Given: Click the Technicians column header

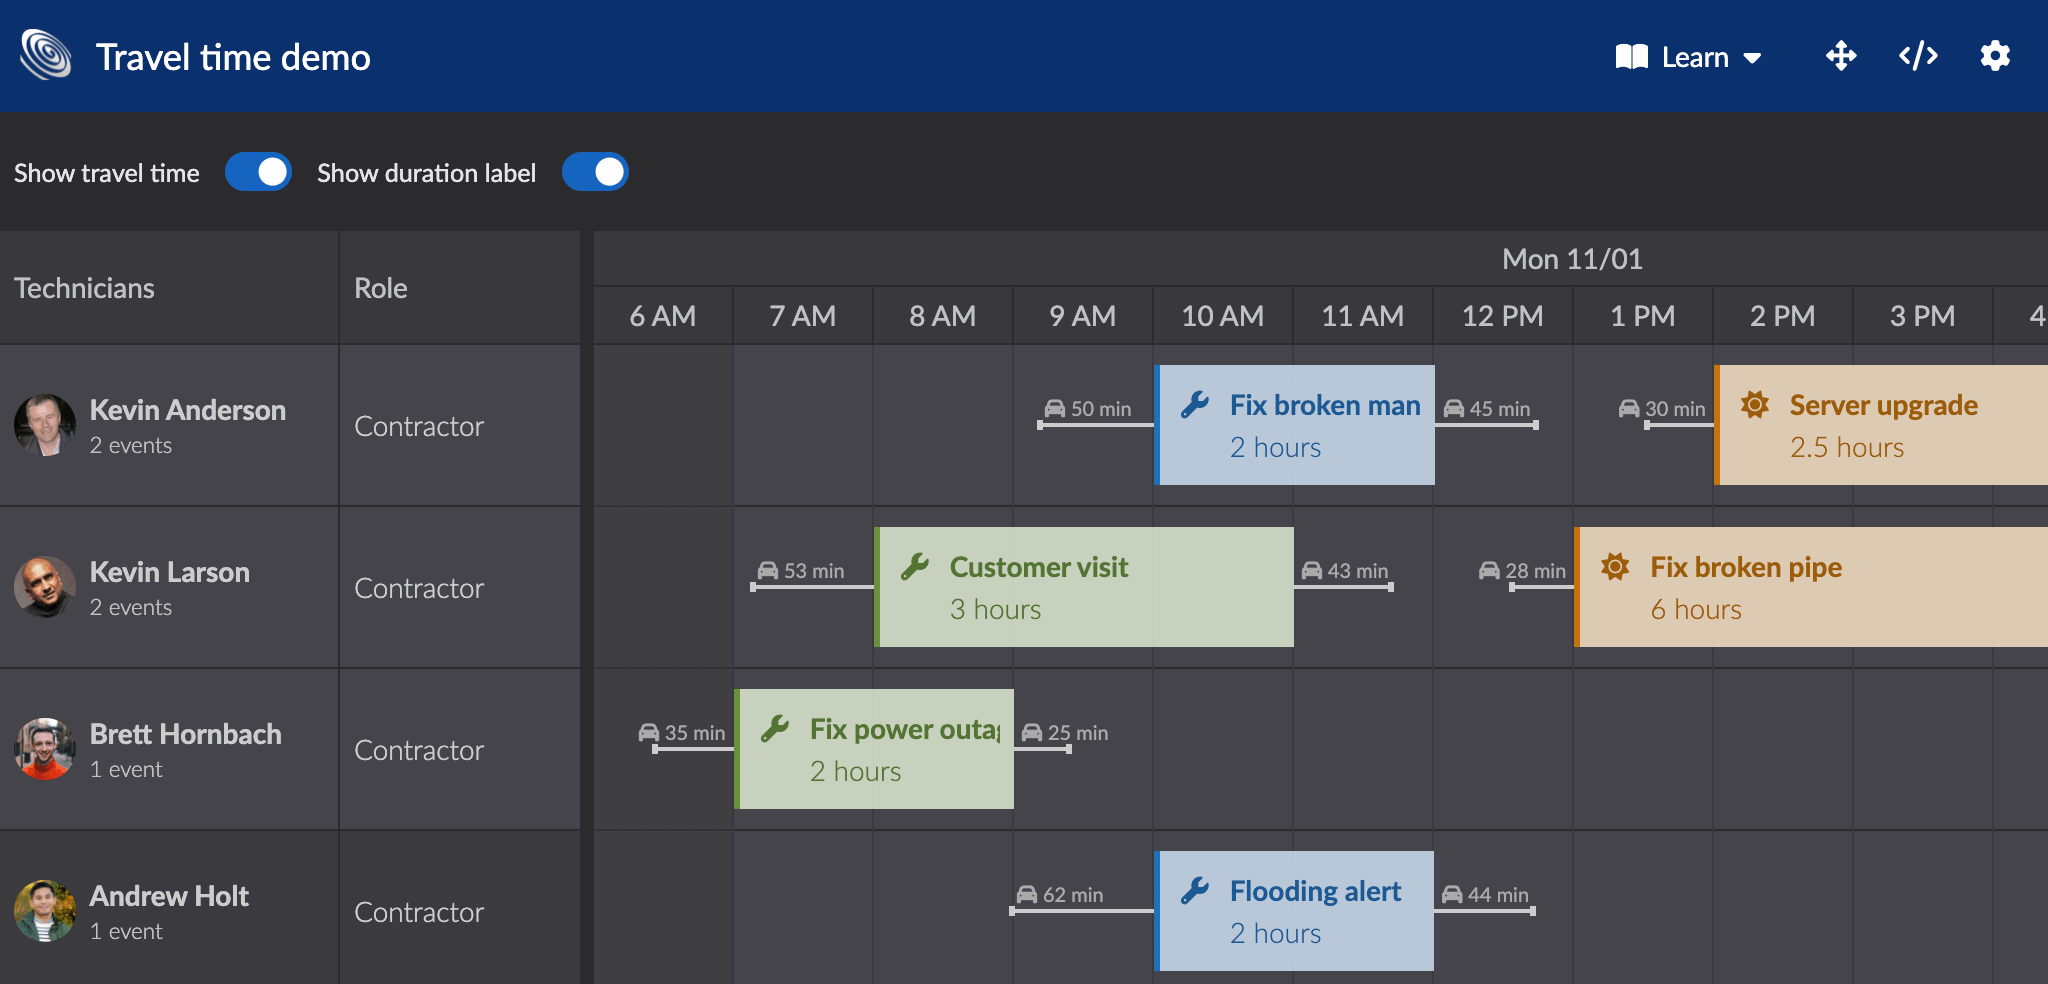Looking at the screenshot, I should click(84, 288).
